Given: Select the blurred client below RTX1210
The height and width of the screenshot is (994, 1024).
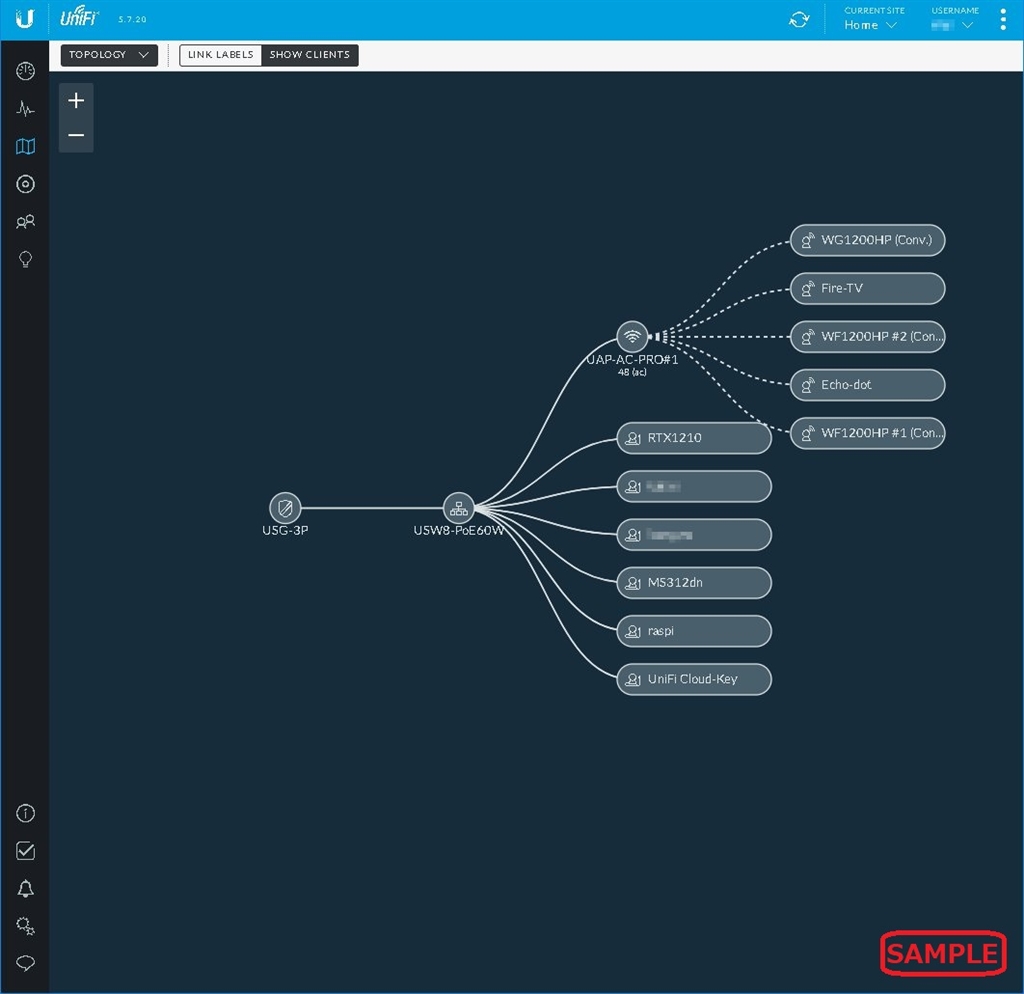Looking at the screenshot, I should (694, 487).
